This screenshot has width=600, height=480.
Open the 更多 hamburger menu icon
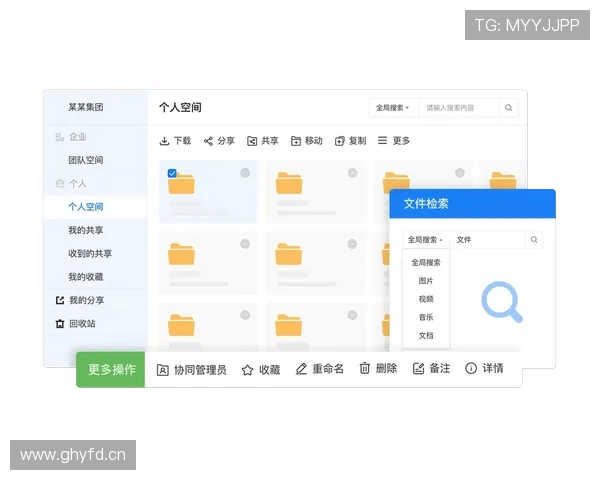point(382,140)
